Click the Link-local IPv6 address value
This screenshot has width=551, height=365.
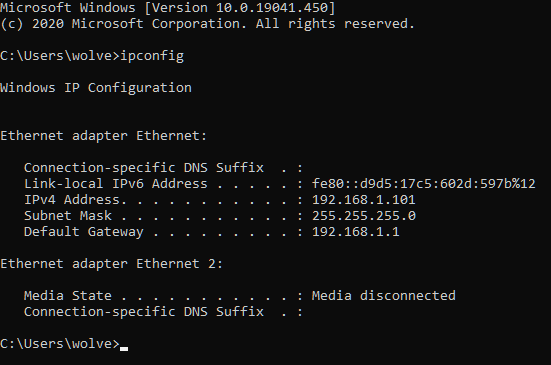(x=423, y=184)
